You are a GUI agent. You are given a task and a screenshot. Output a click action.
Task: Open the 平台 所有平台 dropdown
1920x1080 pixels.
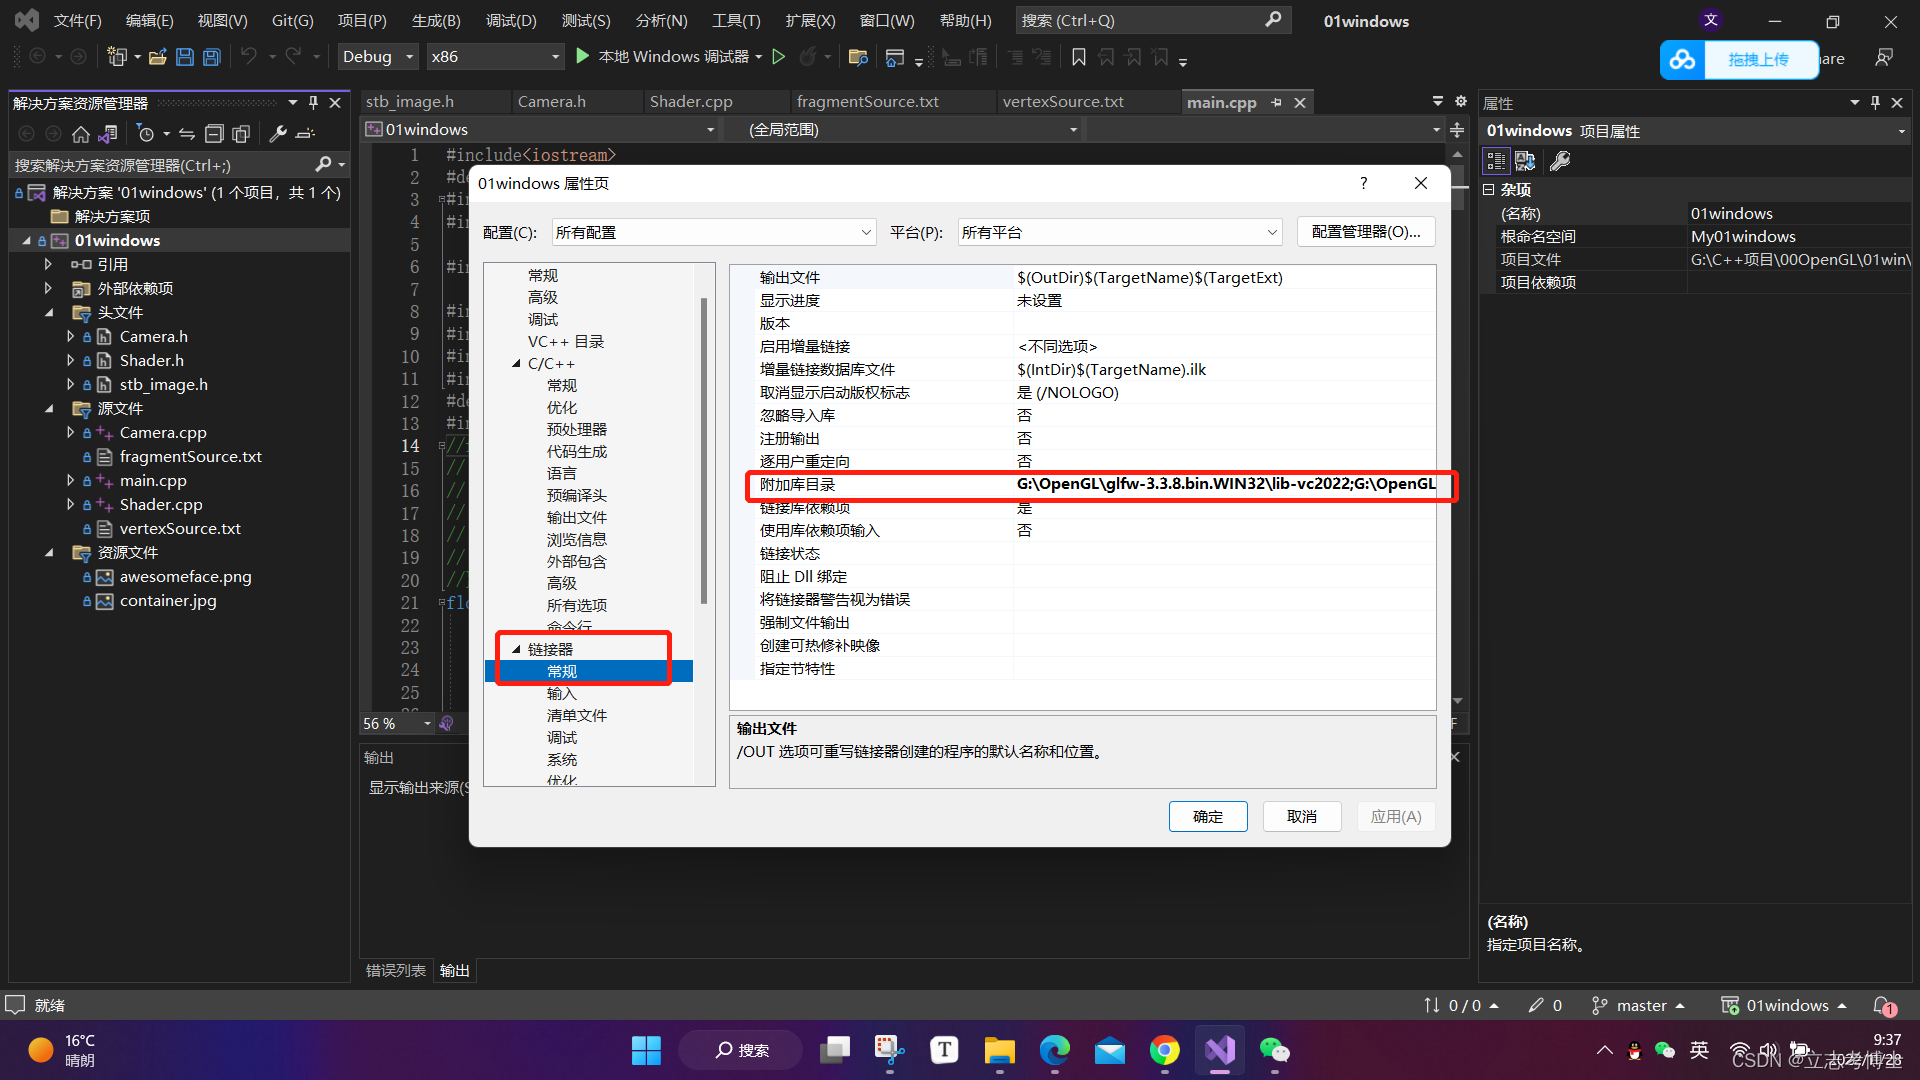point(1119,232)
